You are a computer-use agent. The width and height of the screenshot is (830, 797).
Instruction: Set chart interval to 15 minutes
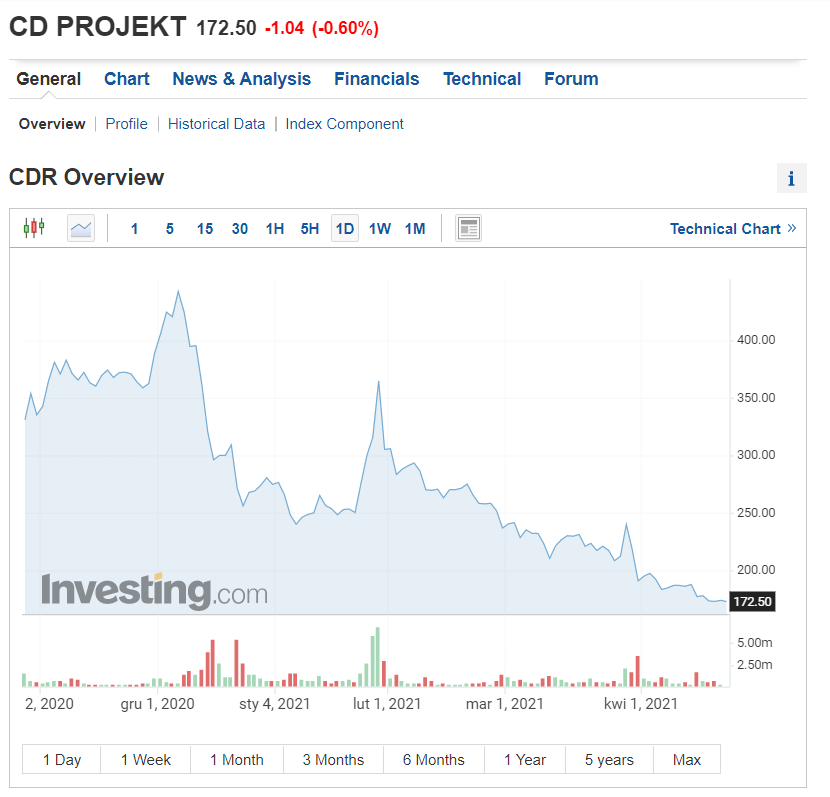click(205, 229)
